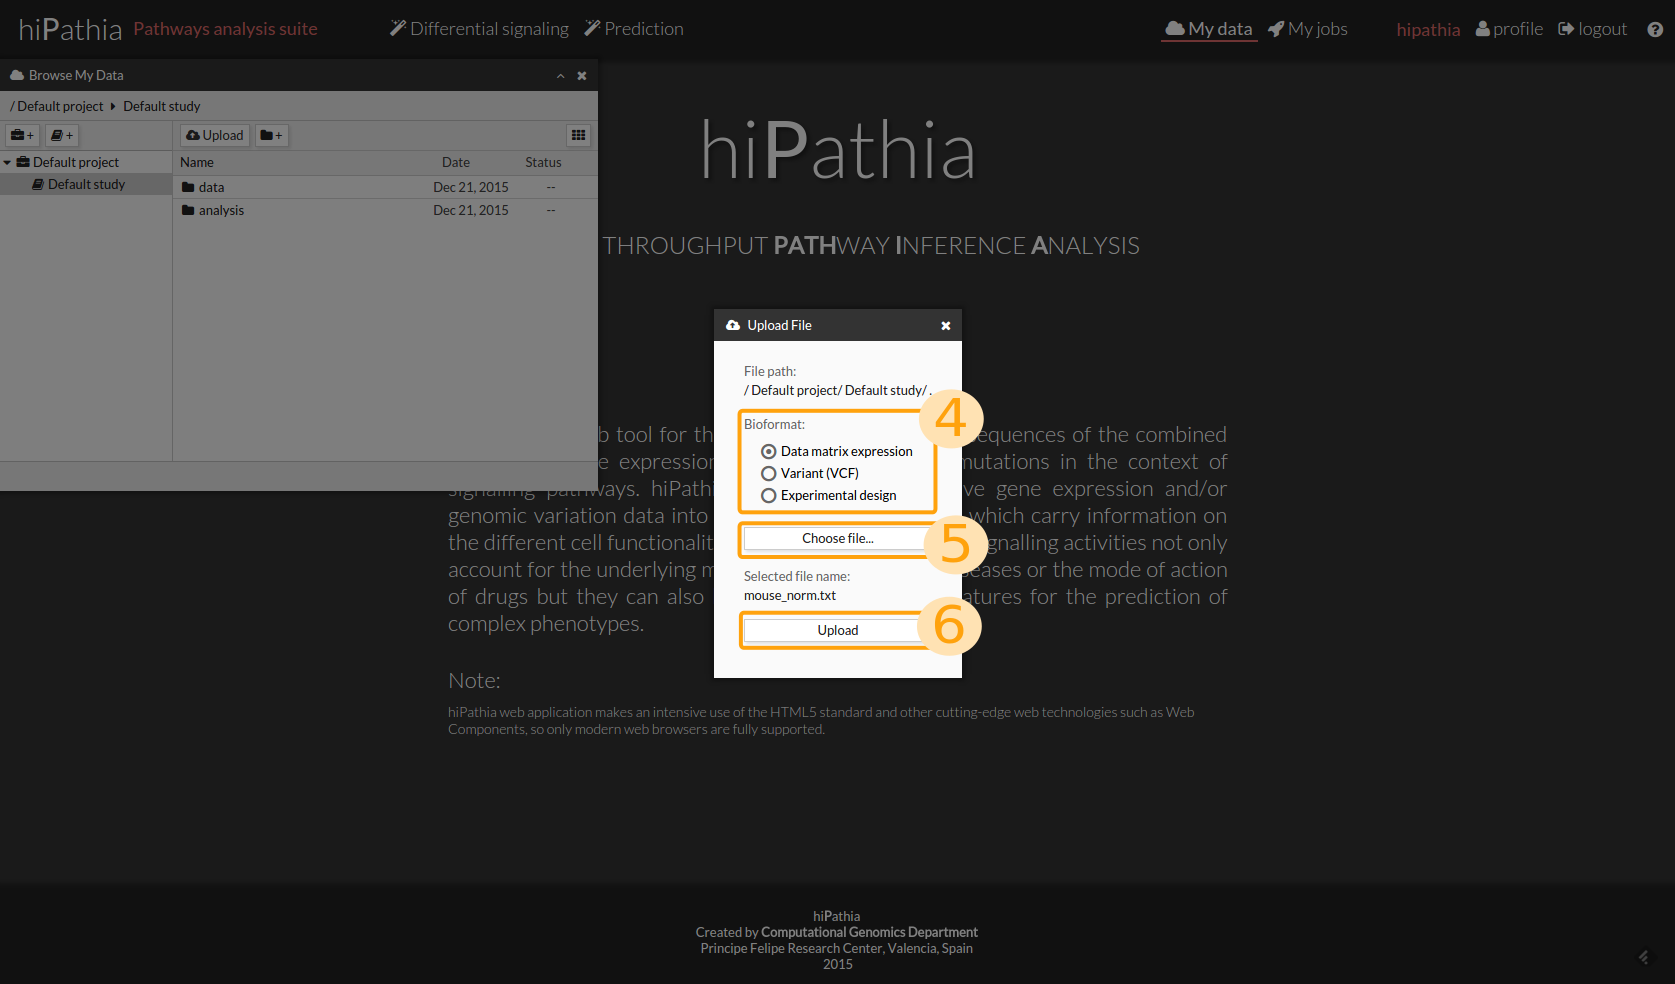Collapse the Default project tree node

[8, 162]
